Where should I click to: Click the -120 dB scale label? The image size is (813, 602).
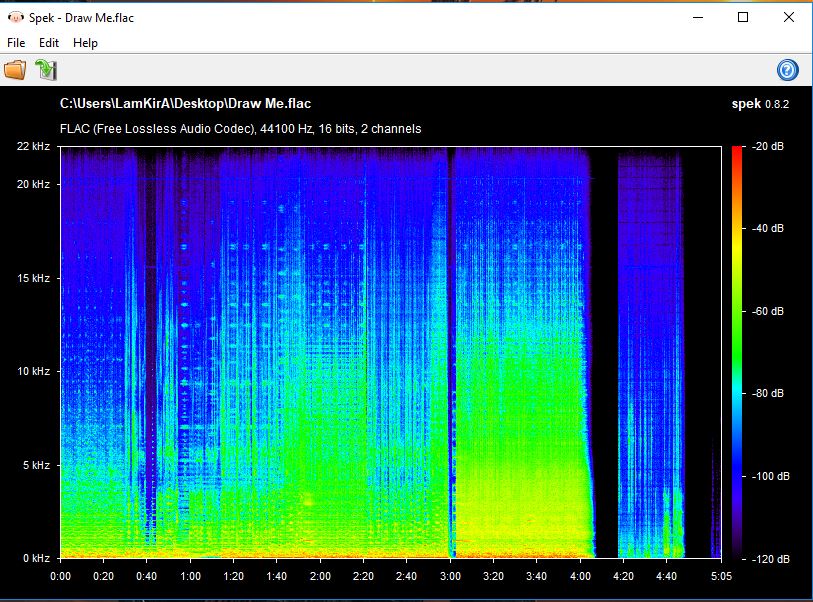pos(770,559)
